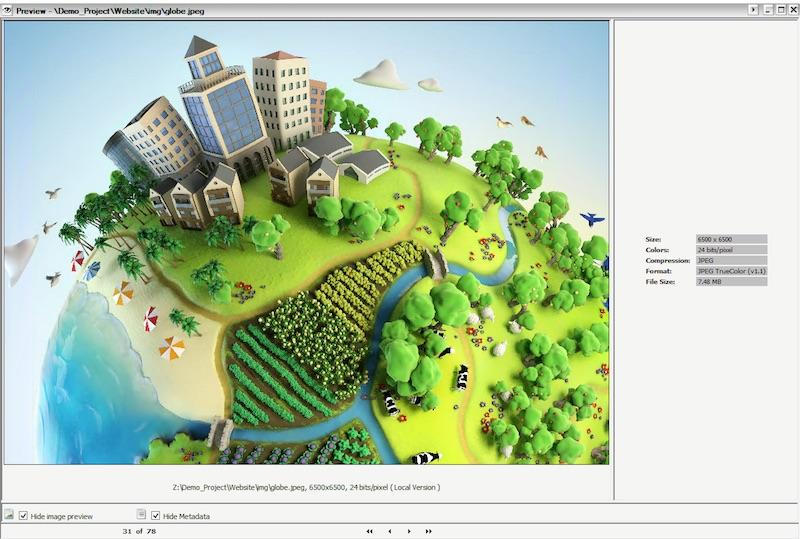Jump to the last image in the set
The image size is (800, 539).
click(429, 531)
